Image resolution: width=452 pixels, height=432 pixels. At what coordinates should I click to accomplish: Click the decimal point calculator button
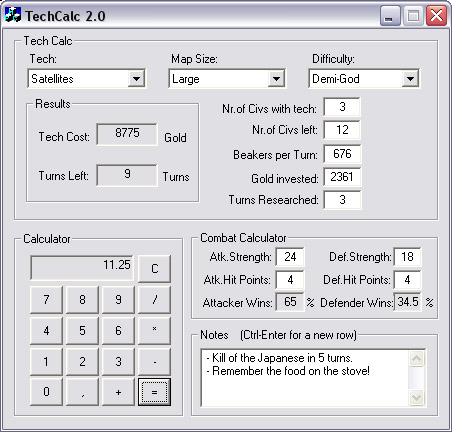tap(82, 392)
